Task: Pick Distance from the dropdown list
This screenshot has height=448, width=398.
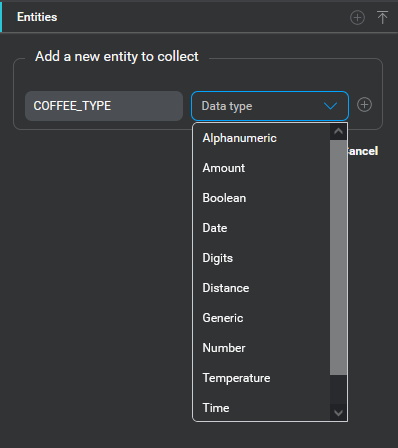Action: tap(261, 288)
